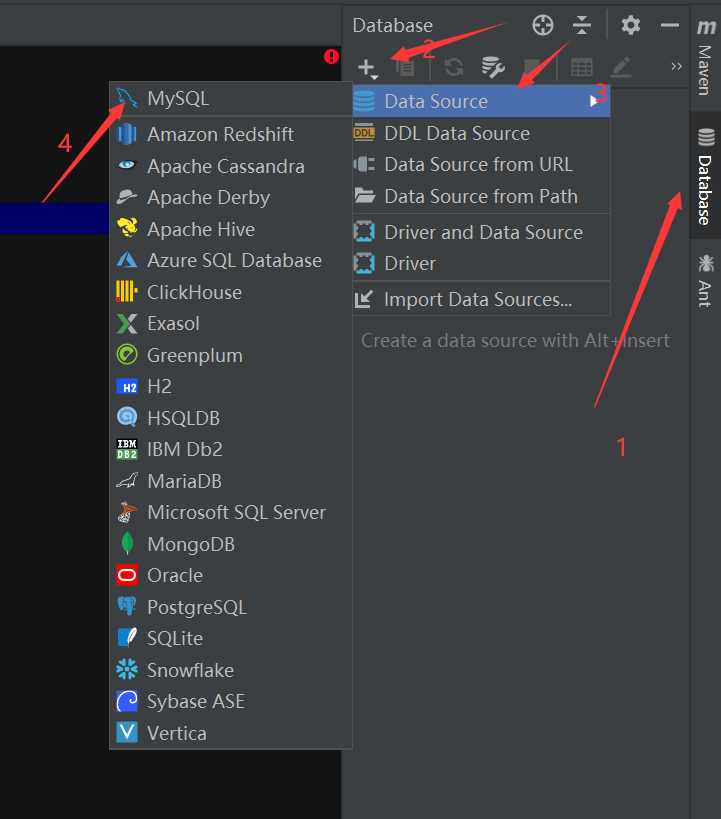Choose Data Source from URL

click(x=481, y=165)
